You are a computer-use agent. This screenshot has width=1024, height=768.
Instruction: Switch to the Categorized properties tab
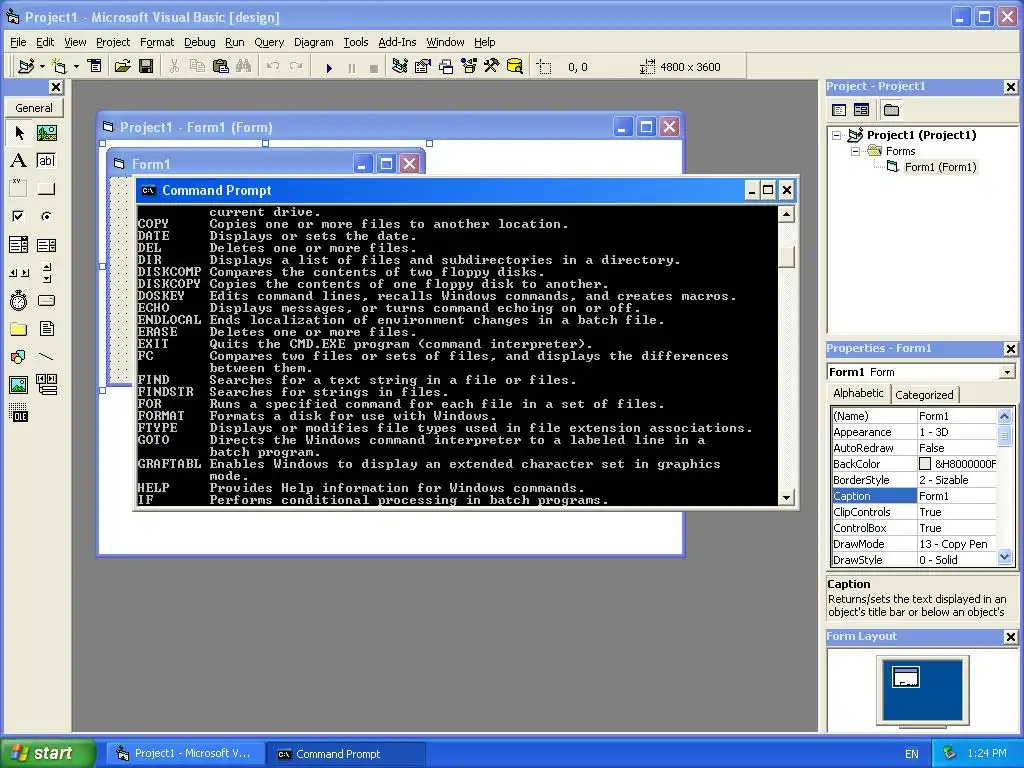924,394
